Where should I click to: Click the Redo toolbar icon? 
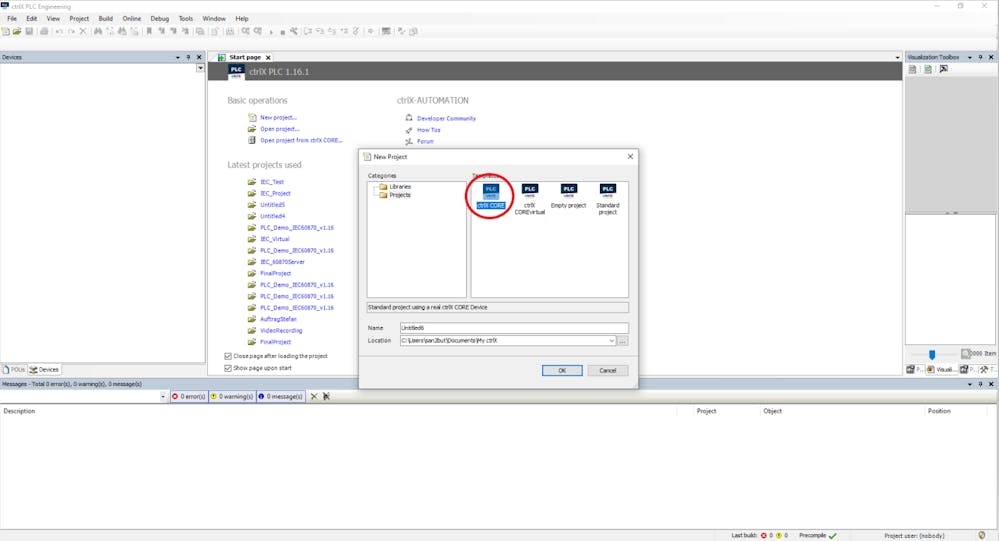71,31
